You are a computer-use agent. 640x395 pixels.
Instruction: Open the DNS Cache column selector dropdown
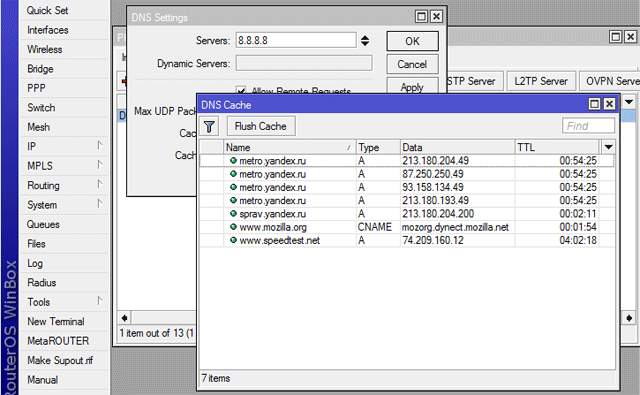pyautogui.click(x=608, y=147)
